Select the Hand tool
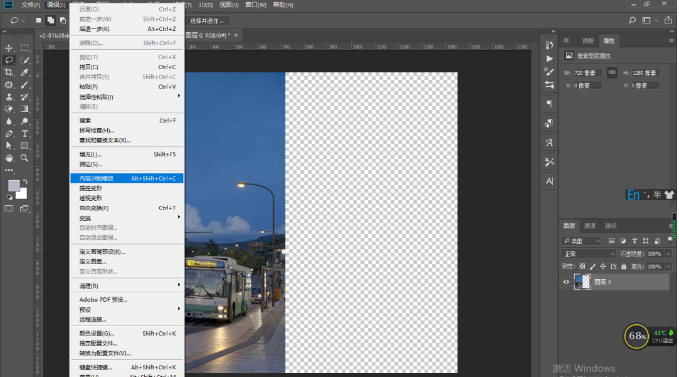 pos(9,158)
